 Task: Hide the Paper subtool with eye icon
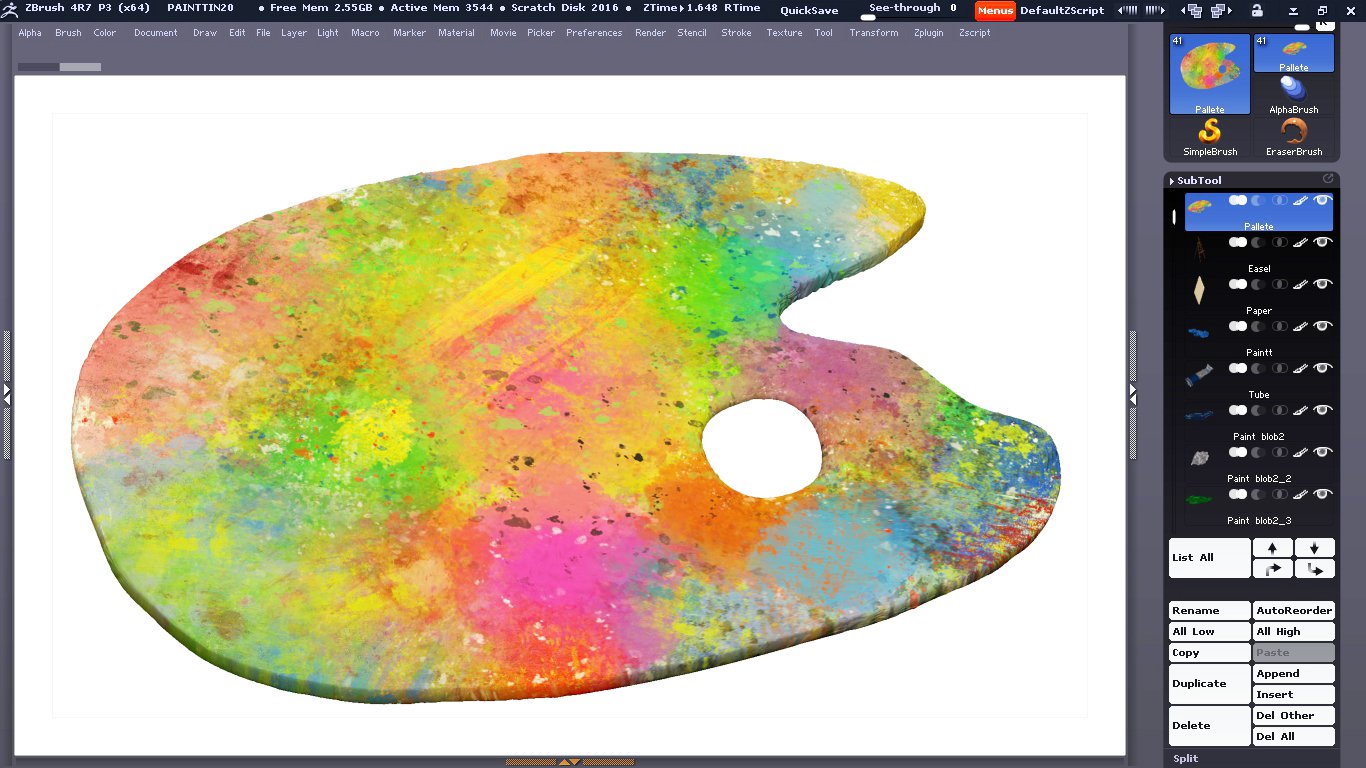[1323, 284]
